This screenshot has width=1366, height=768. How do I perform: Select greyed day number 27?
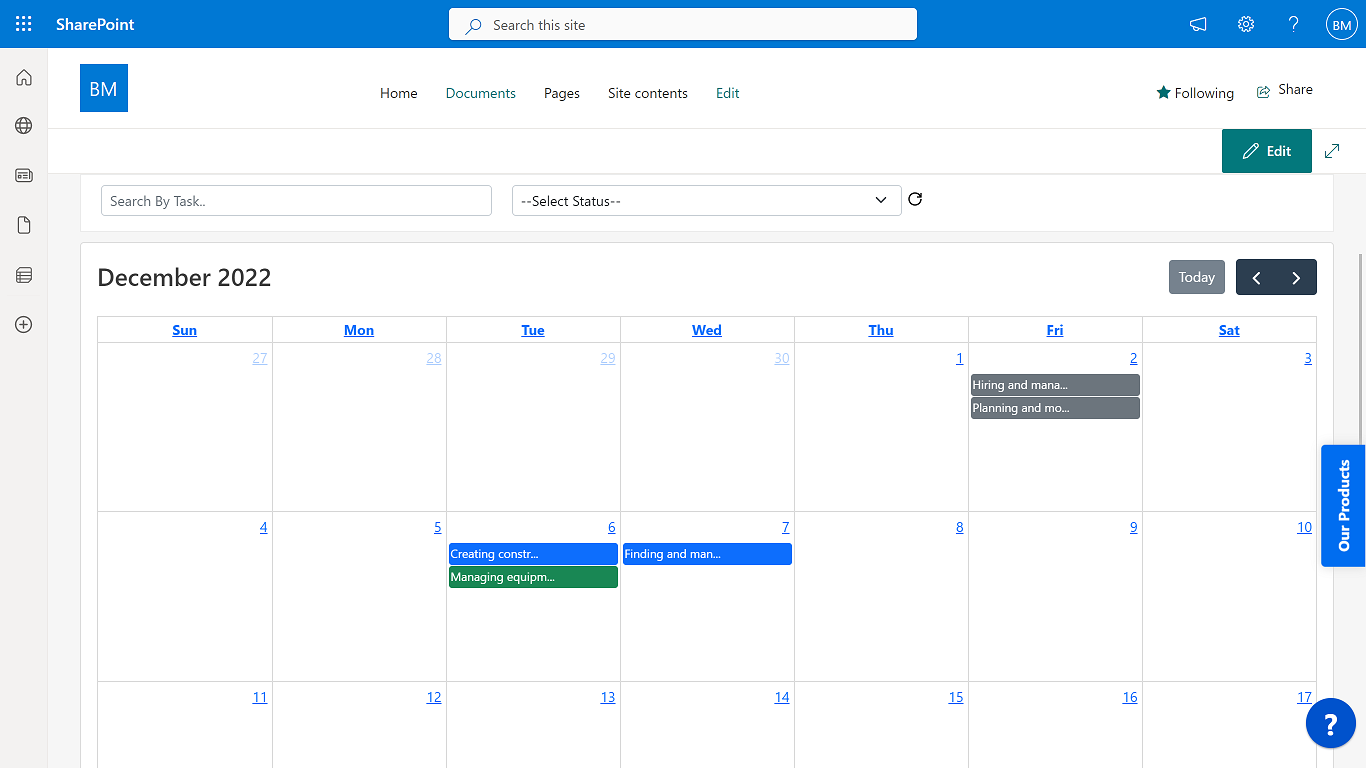260,358
